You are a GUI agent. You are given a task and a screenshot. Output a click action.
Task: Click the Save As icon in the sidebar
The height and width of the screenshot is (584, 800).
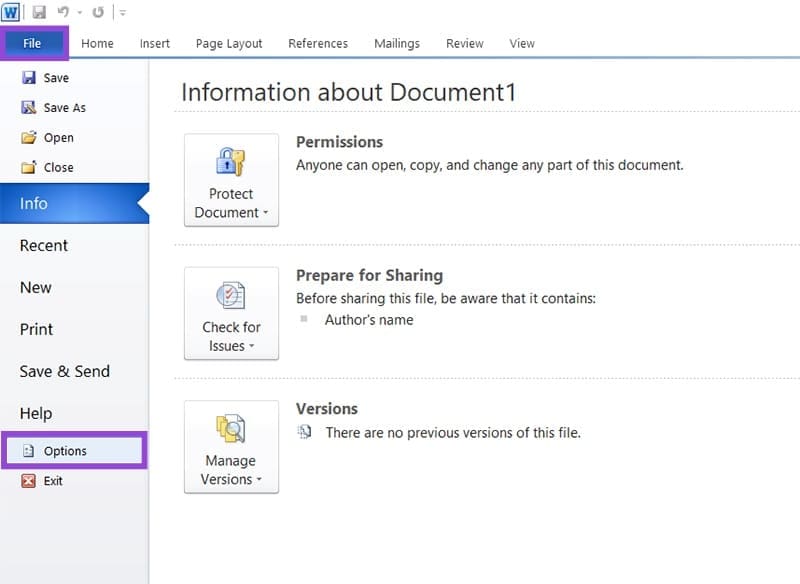31,107
